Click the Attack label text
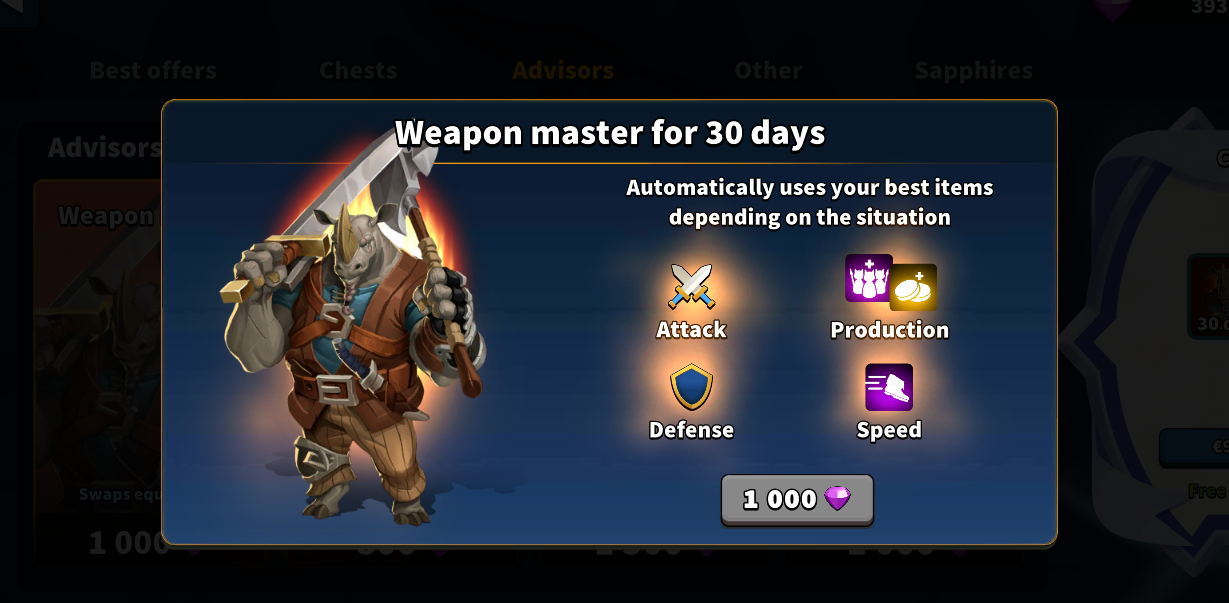Image resolution: width=1229 pixels, height=603 pixels. tap(691, 330)
